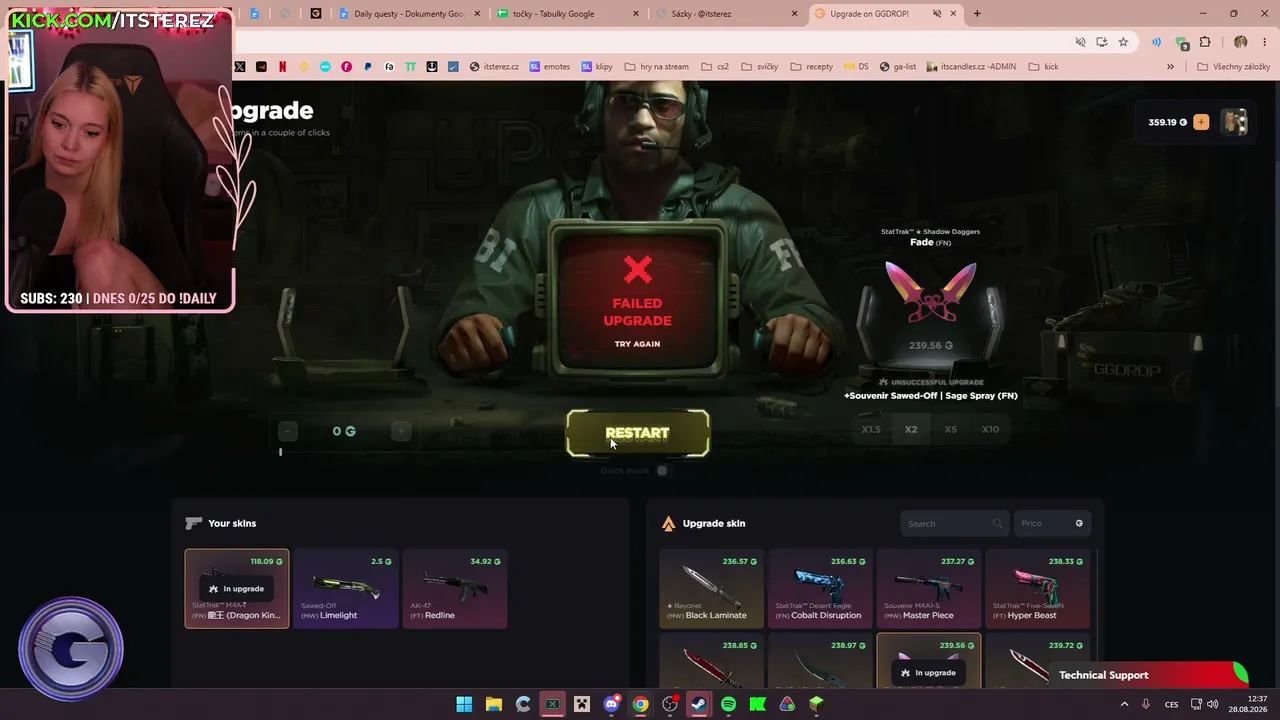The image size is (1280, 720).
Task: Open Google Chrome from the taskbar
Action: [640, 704]
